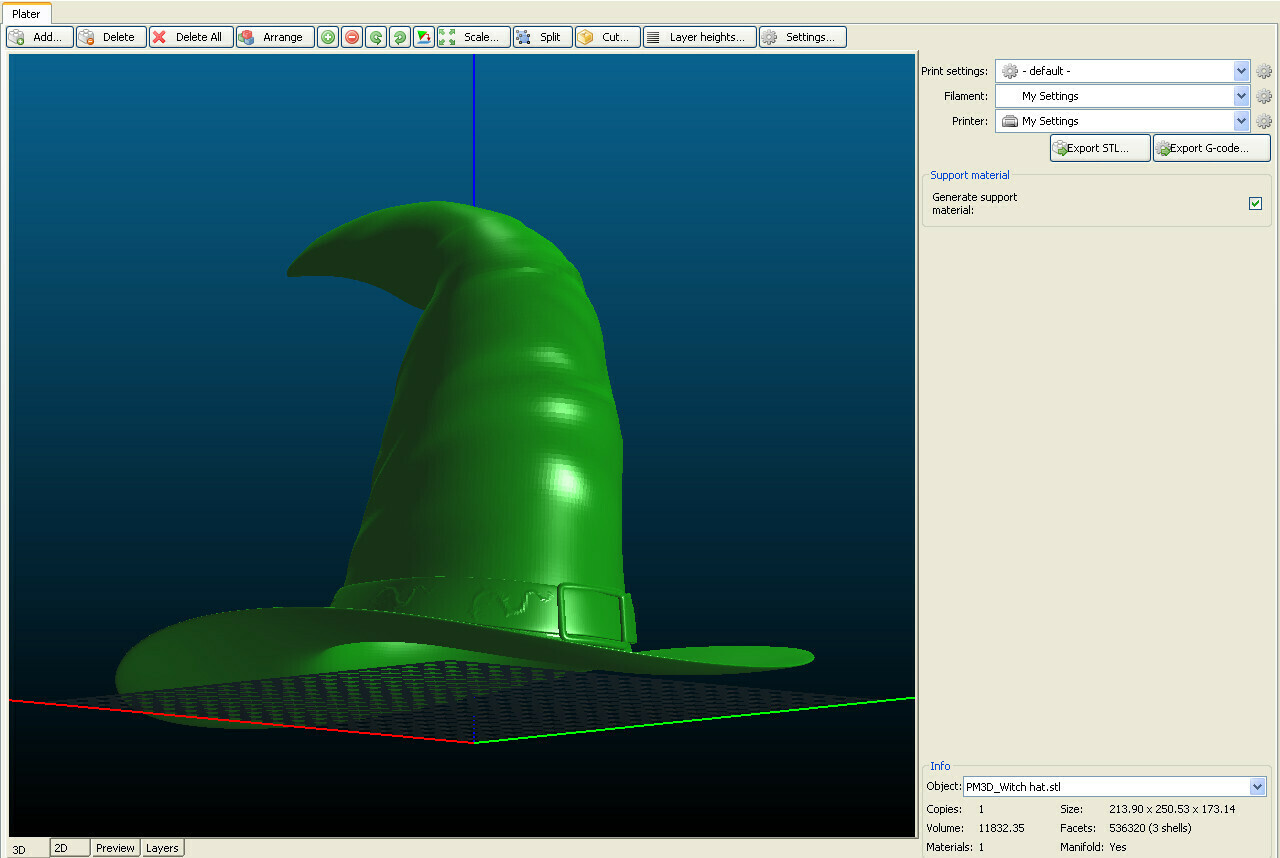Click the rotate-face-to-plane toolbar icon
Viewport: 1280px width, 858px height.
[424, 37]
